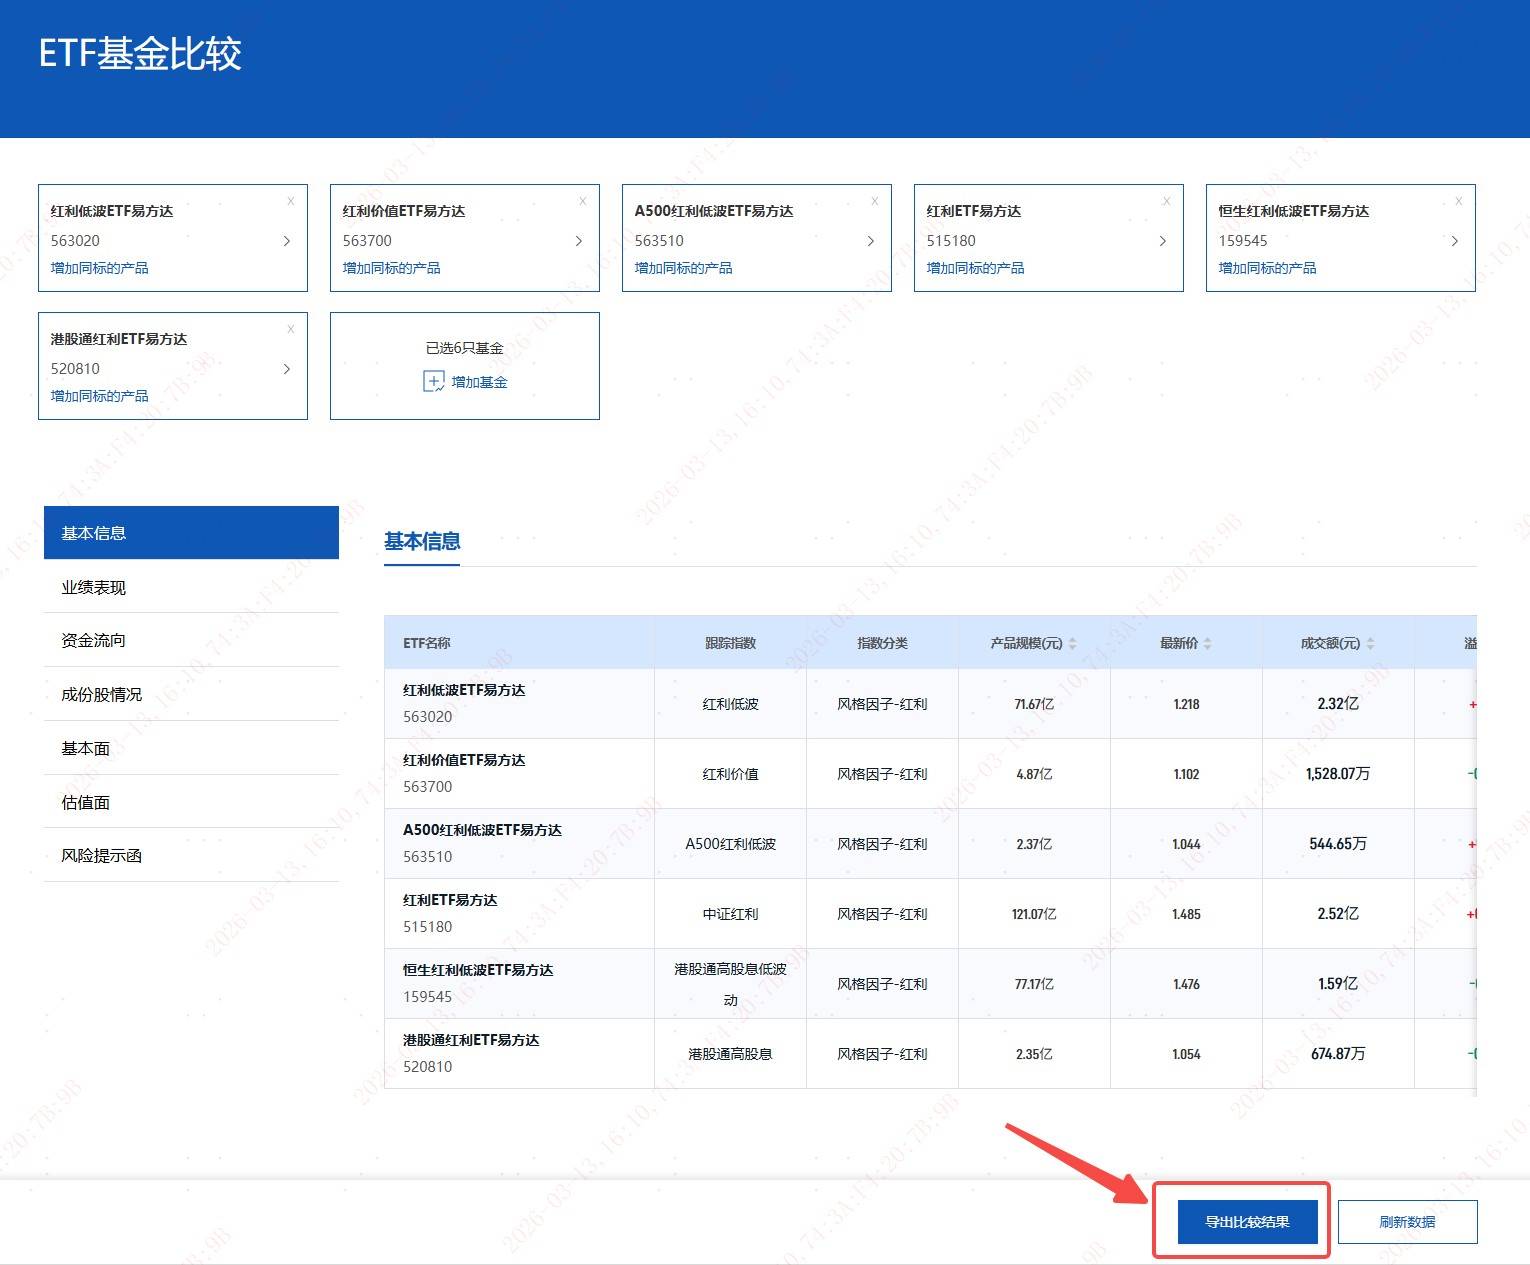Remove 红利低波ETF易方达 card with its X icon

coord(291,201)
